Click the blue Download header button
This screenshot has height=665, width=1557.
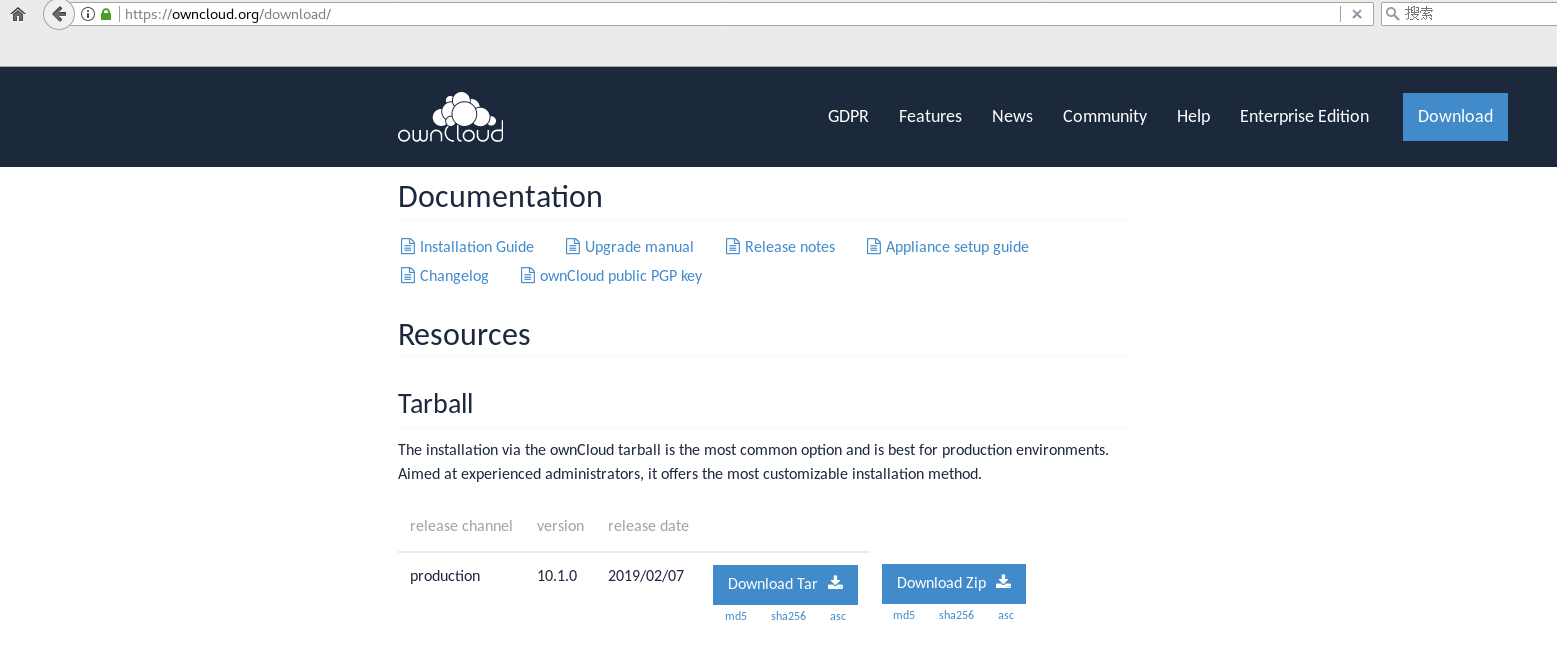(1455, 117)
